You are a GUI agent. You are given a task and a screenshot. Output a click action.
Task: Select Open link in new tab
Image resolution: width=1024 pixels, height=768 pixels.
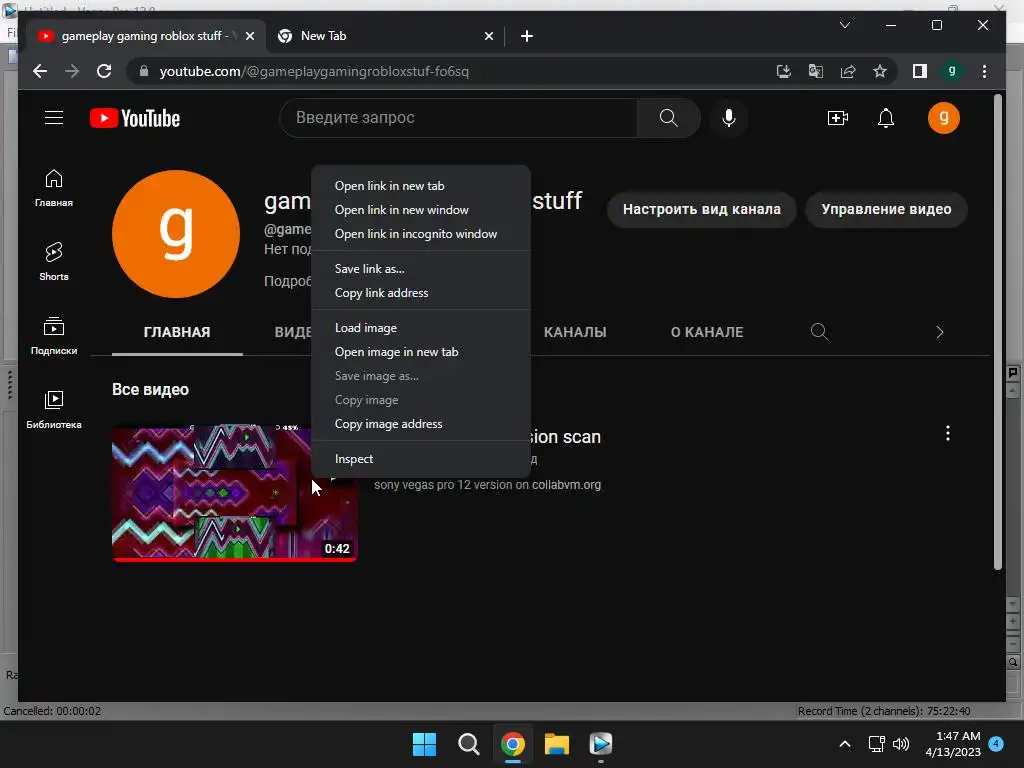coord(421,185)
